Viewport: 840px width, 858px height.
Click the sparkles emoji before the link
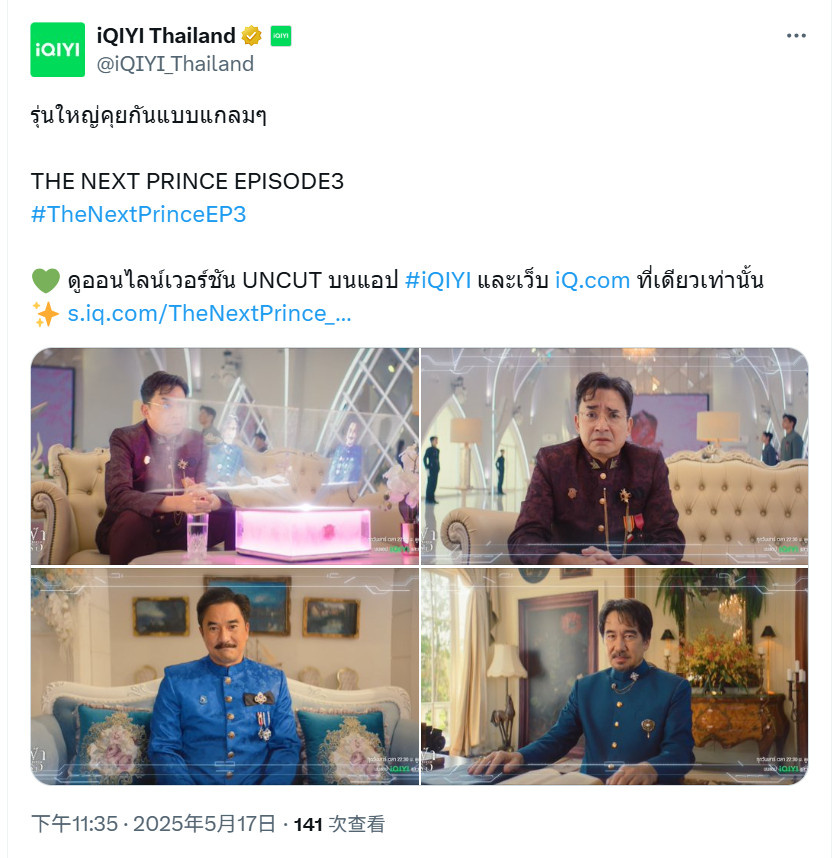(45, 314)
